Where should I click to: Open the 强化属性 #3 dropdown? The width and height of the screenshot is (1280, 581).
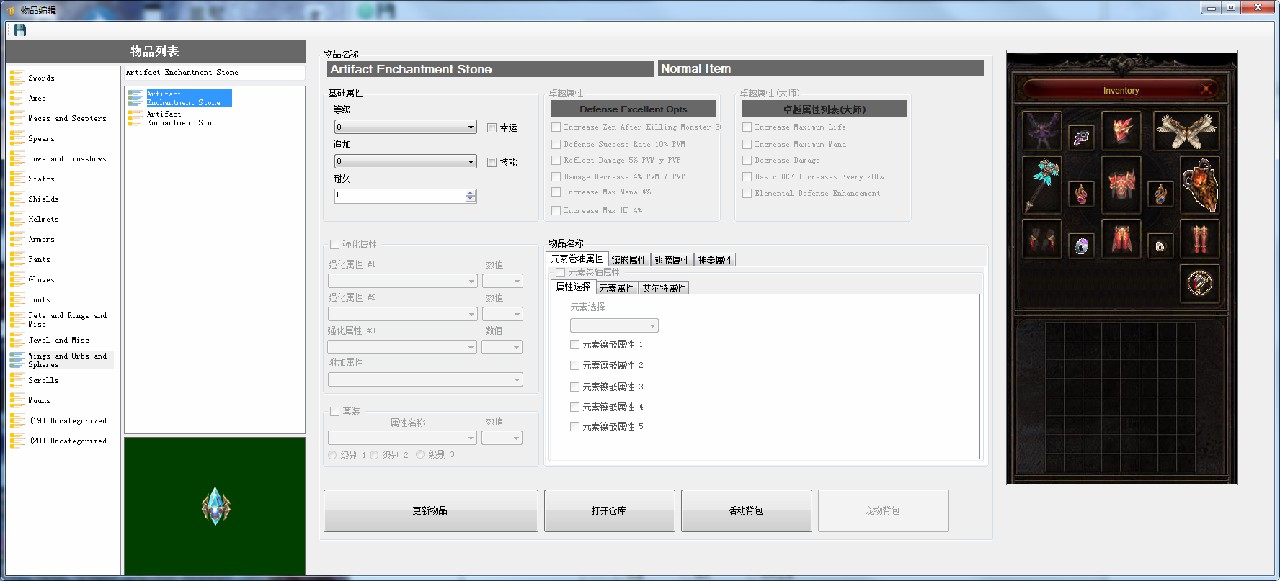[x=403, y=347]
